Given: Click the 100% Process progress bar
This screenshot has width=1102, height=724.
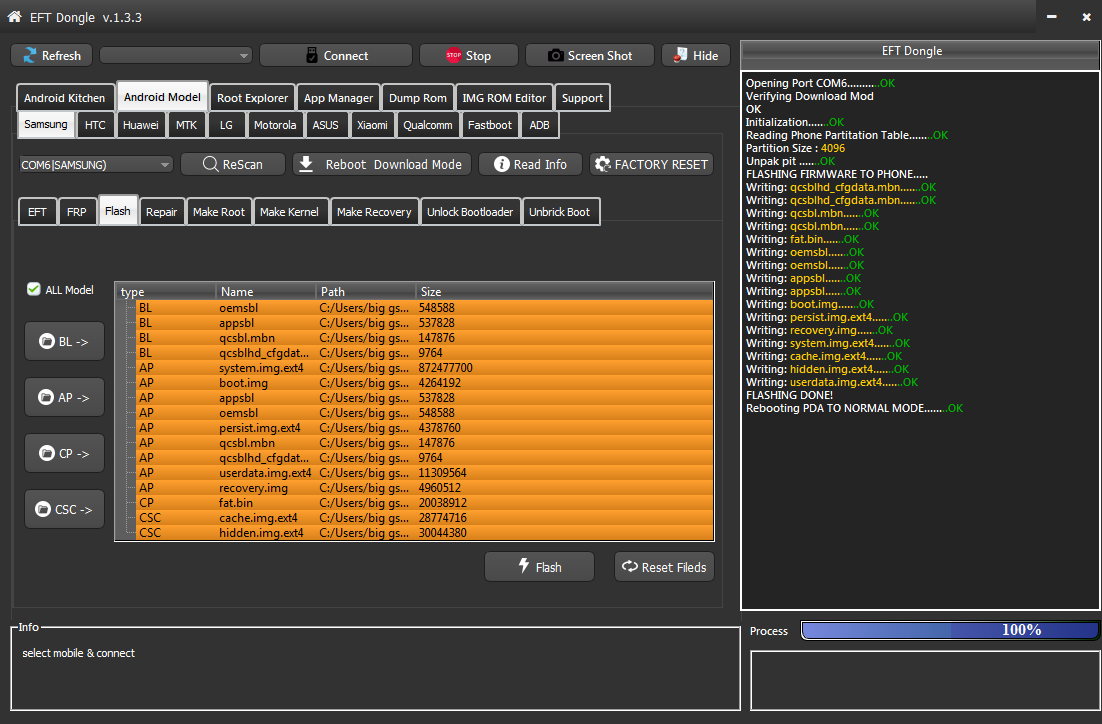Looking at the screenshot, I should [x=949, y=631].
